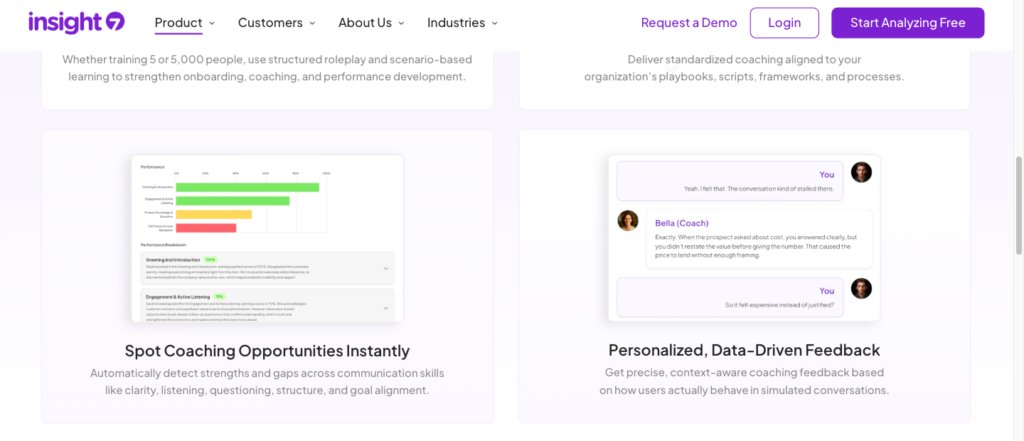The width and height of the screenshot is (1024, 441).
Task: Click the red Call Closure bar
Action: point(206,228)
